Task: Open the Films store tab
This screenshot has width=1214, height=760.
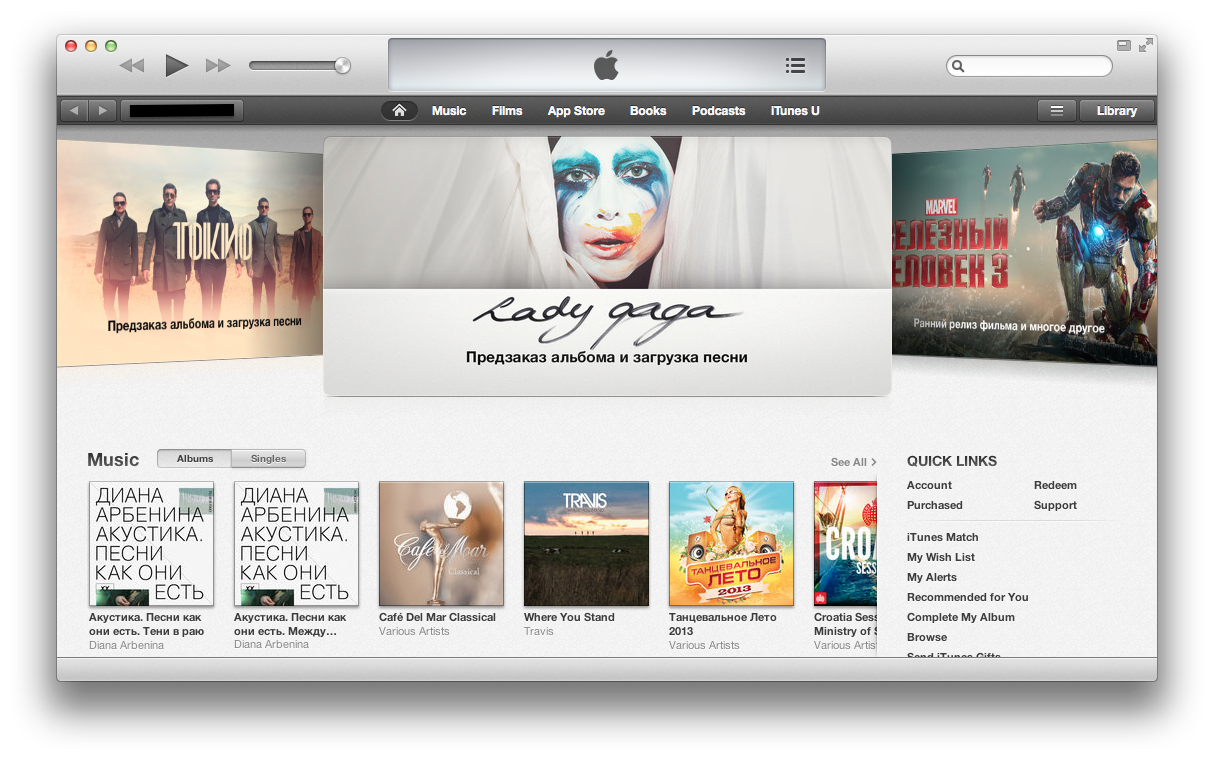Action: click(x=507, y=111)
